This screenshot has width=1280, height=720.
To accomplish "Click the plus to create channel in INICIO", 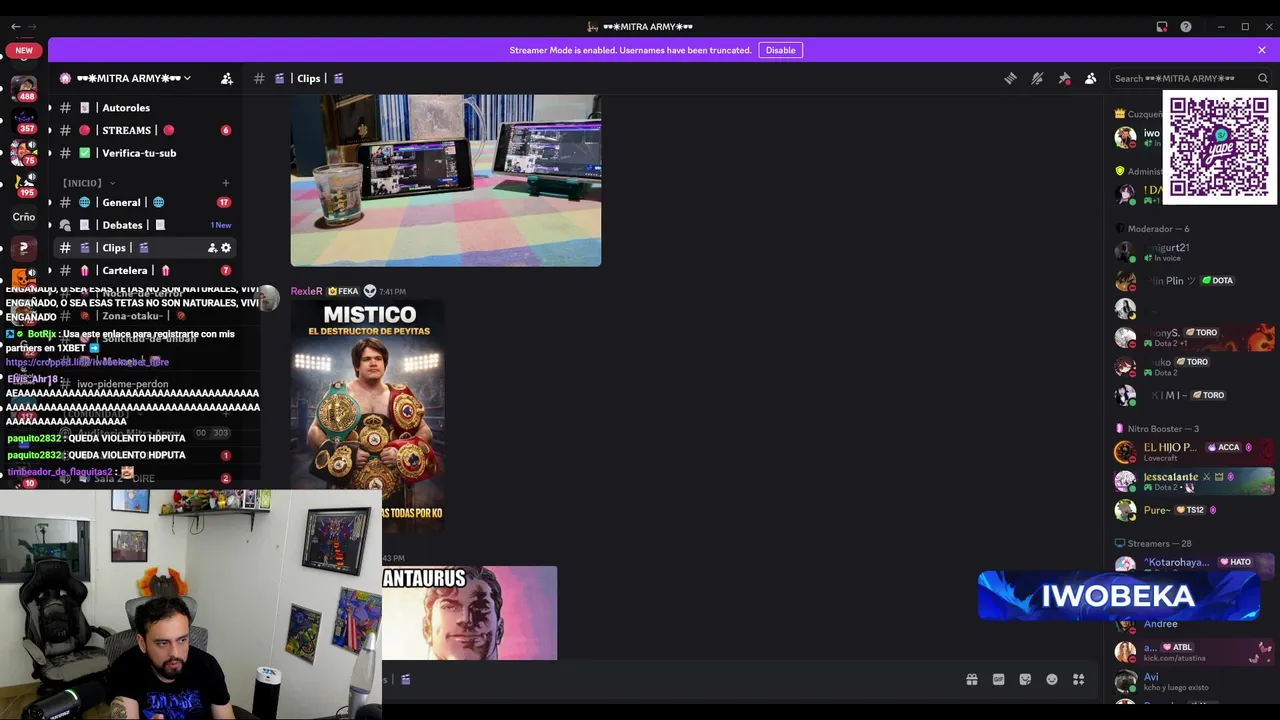I will pos(225,183).
